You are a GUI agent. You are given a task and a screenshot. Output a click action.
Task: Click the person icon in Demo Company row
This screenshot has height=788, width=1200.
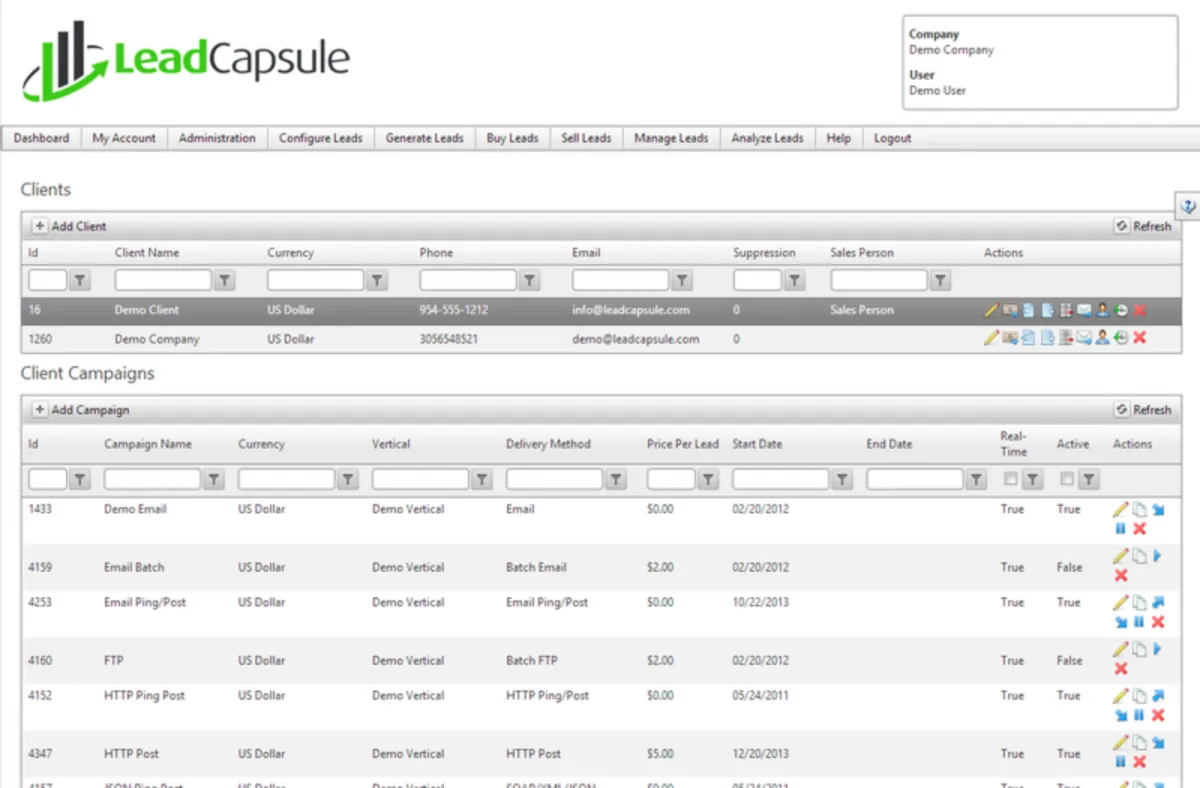click(1102, 338)
